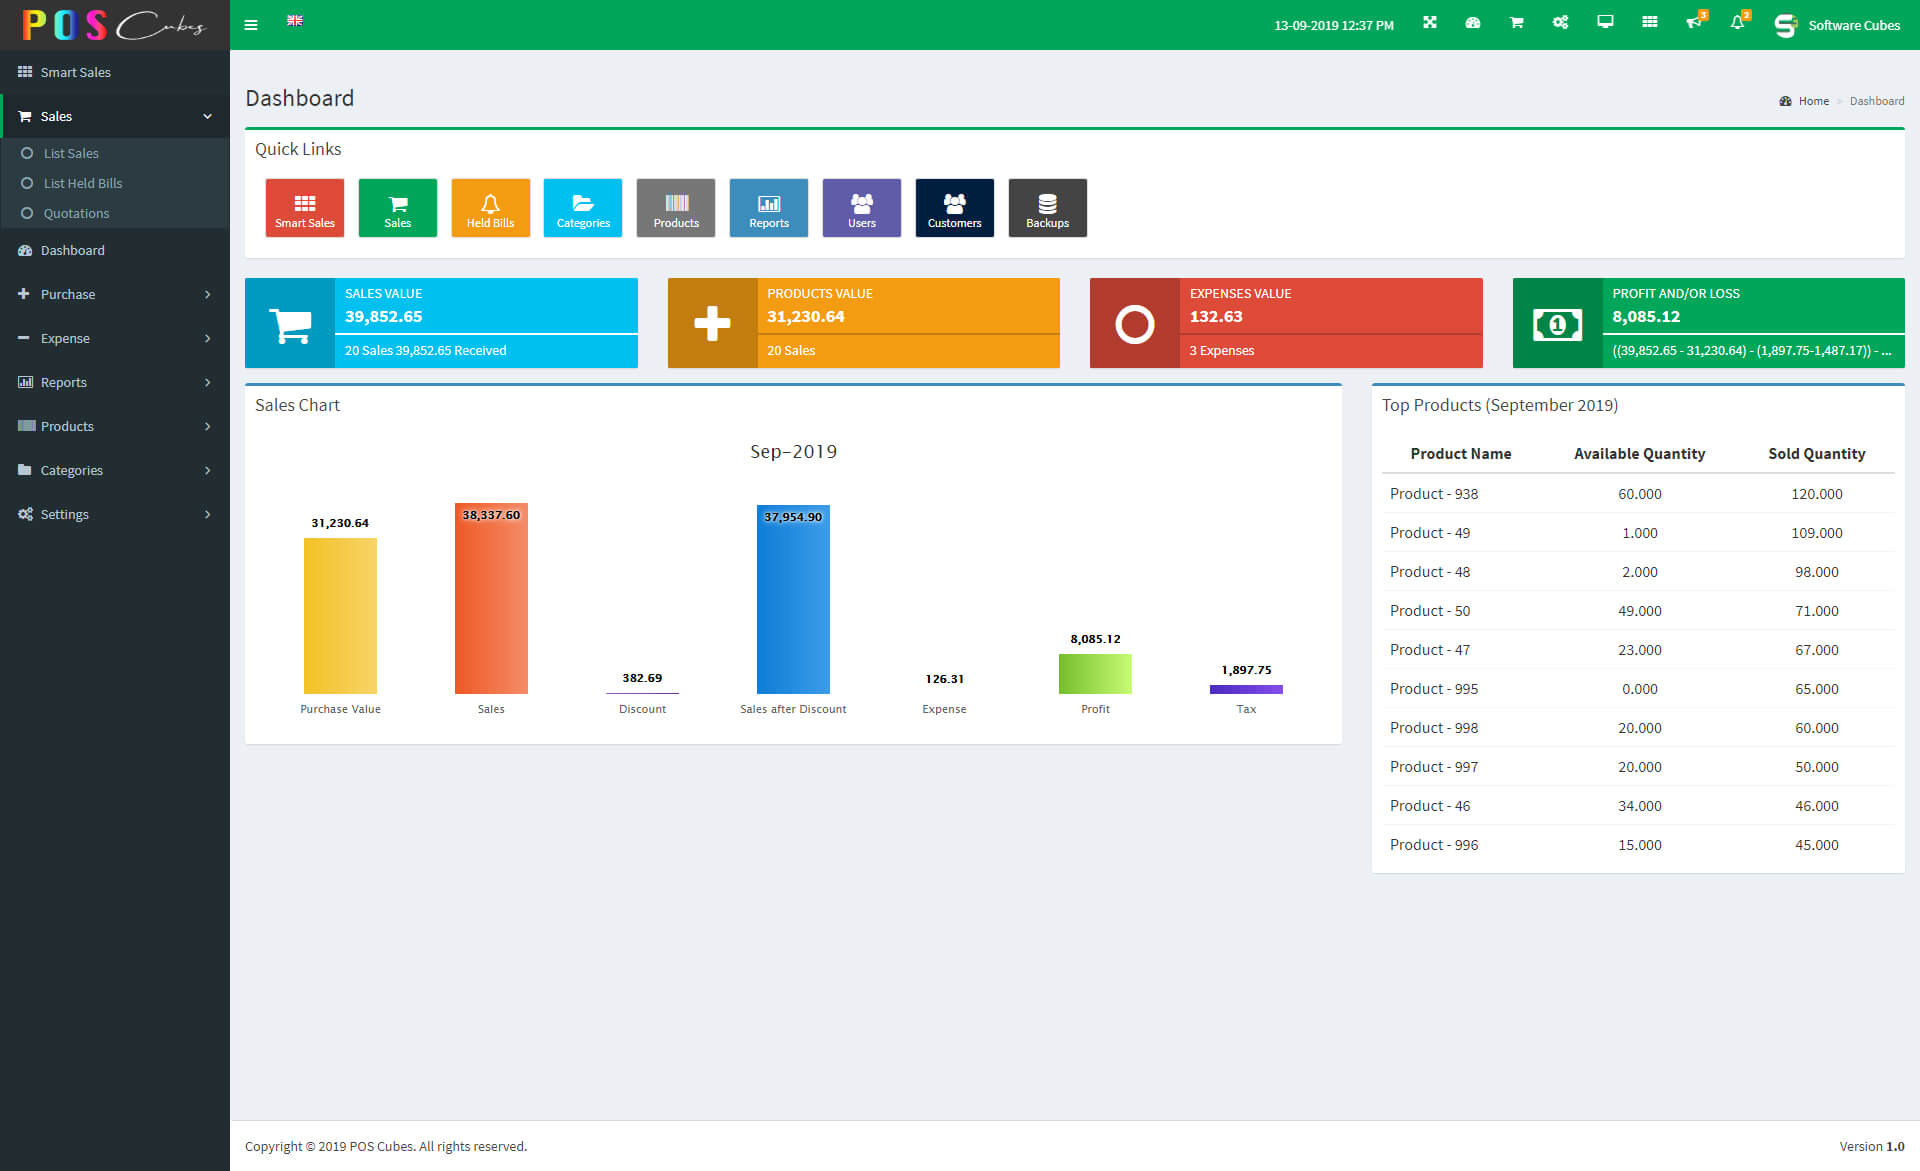The width and height of the screenshot is (1920, 1171).
Task: Click the cogs settings icon in header
Action: tap(1560, 23)
